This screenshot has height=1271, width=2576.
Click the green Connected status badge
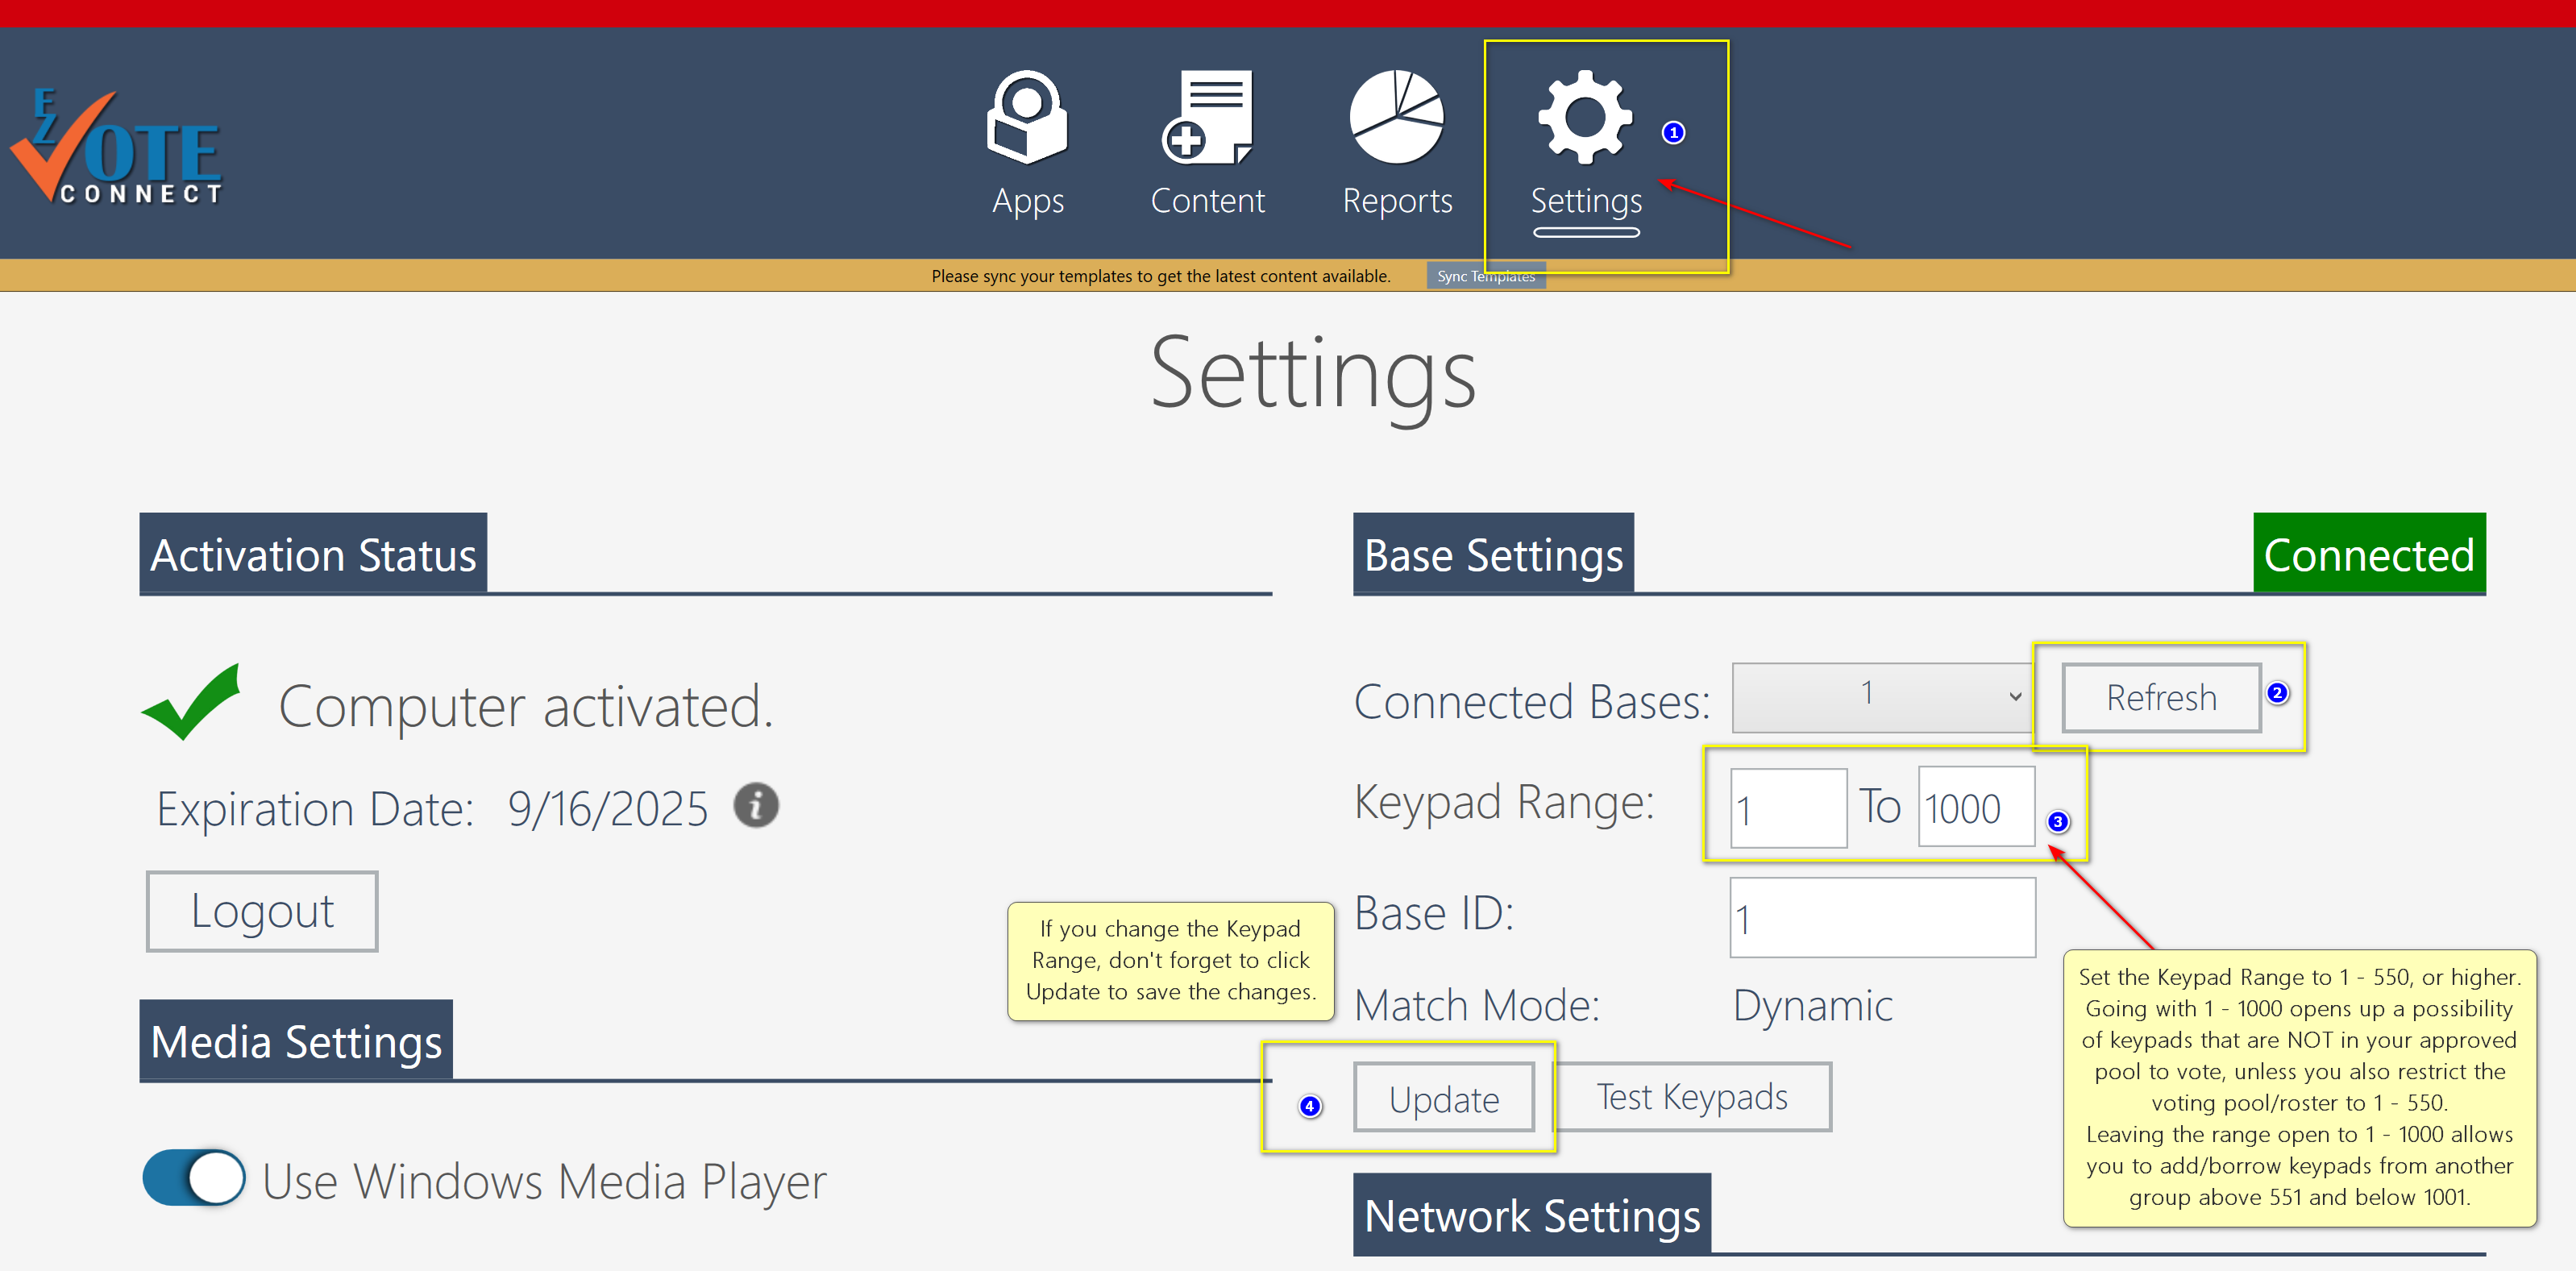[x=2368, y=554]
